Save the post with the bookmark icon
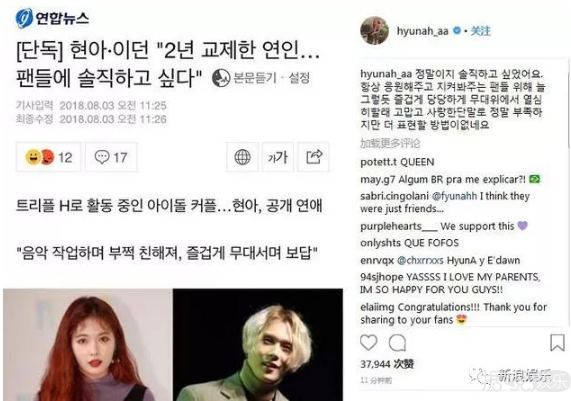Screen dimensions: 571x401 tap(557, 343)
